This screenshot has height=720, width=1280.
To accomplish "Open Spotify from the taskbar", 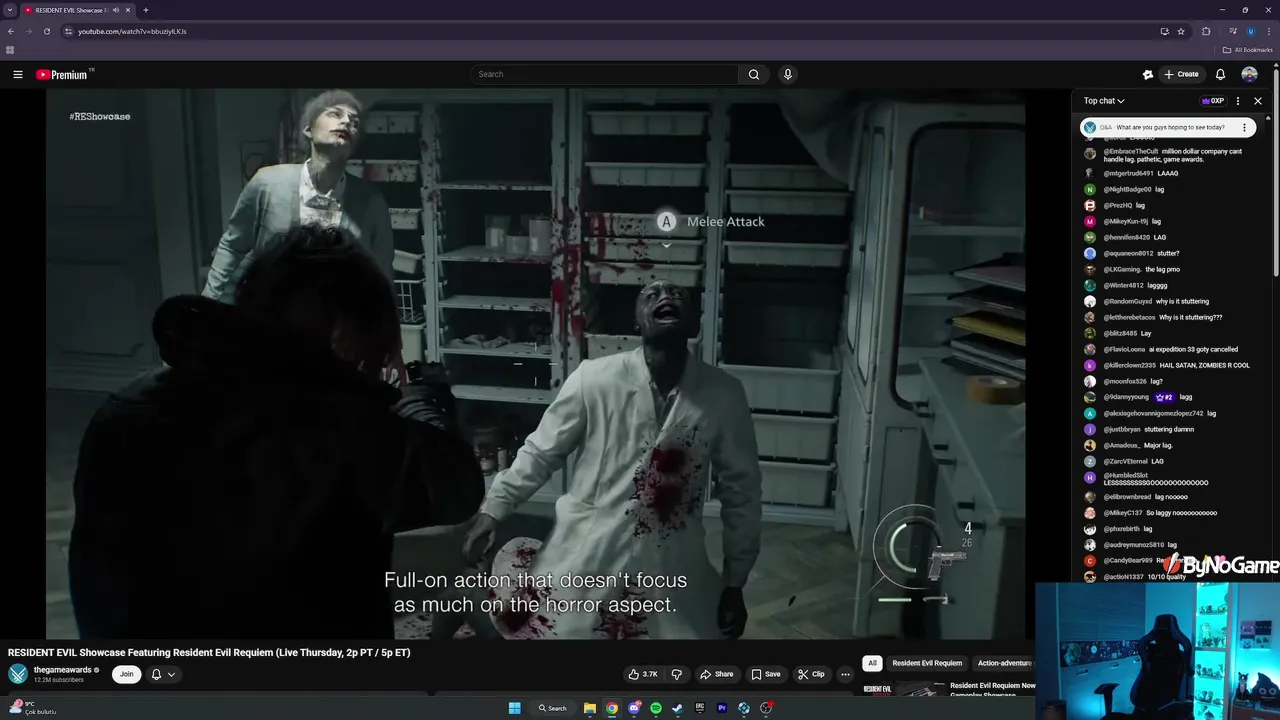I will pos(656,708).
